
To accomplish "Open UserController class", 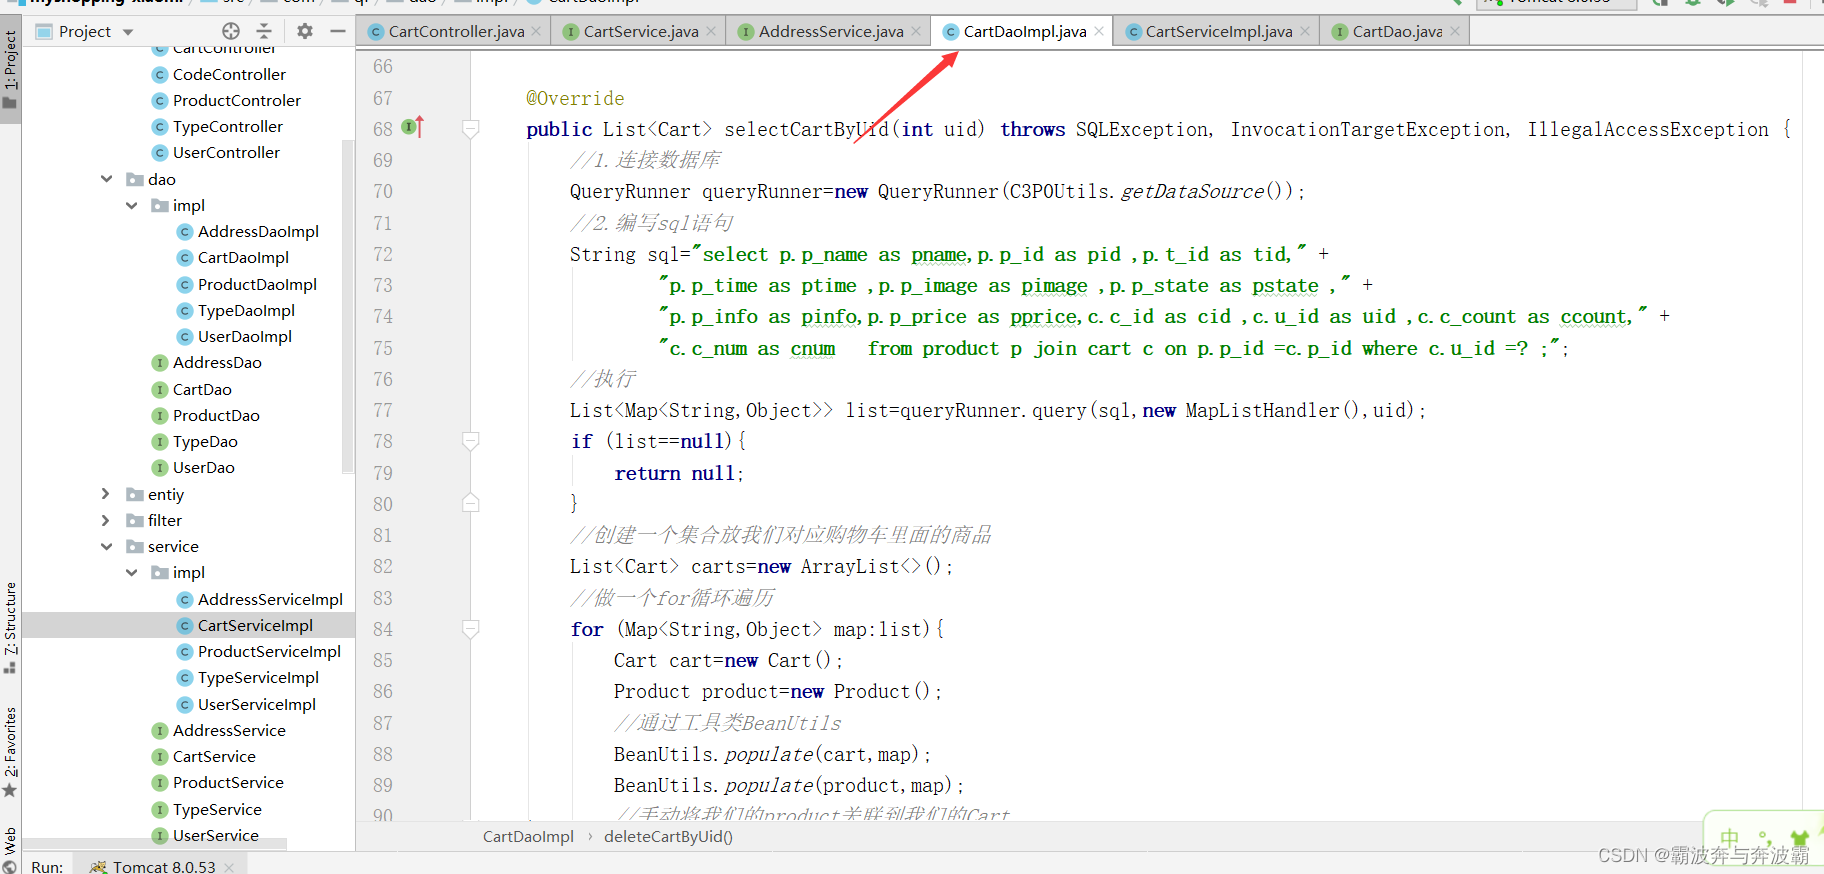I will [226, 152].
